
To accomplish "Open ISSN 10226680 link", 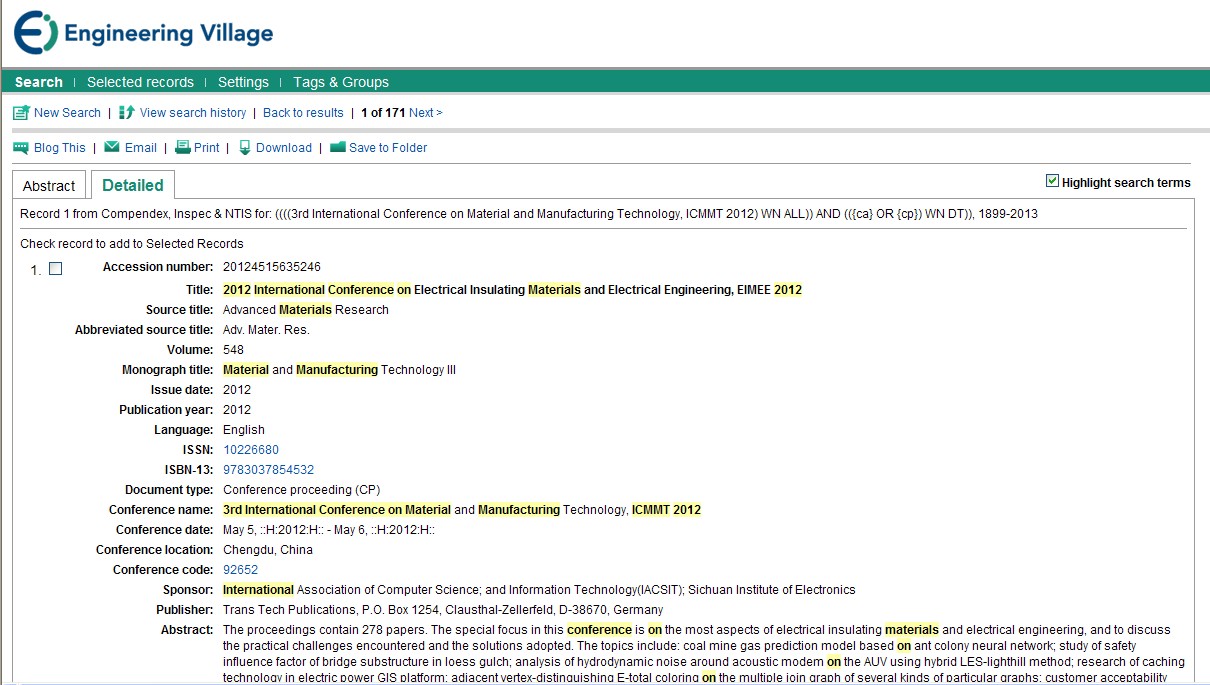I will click(251, 450).
